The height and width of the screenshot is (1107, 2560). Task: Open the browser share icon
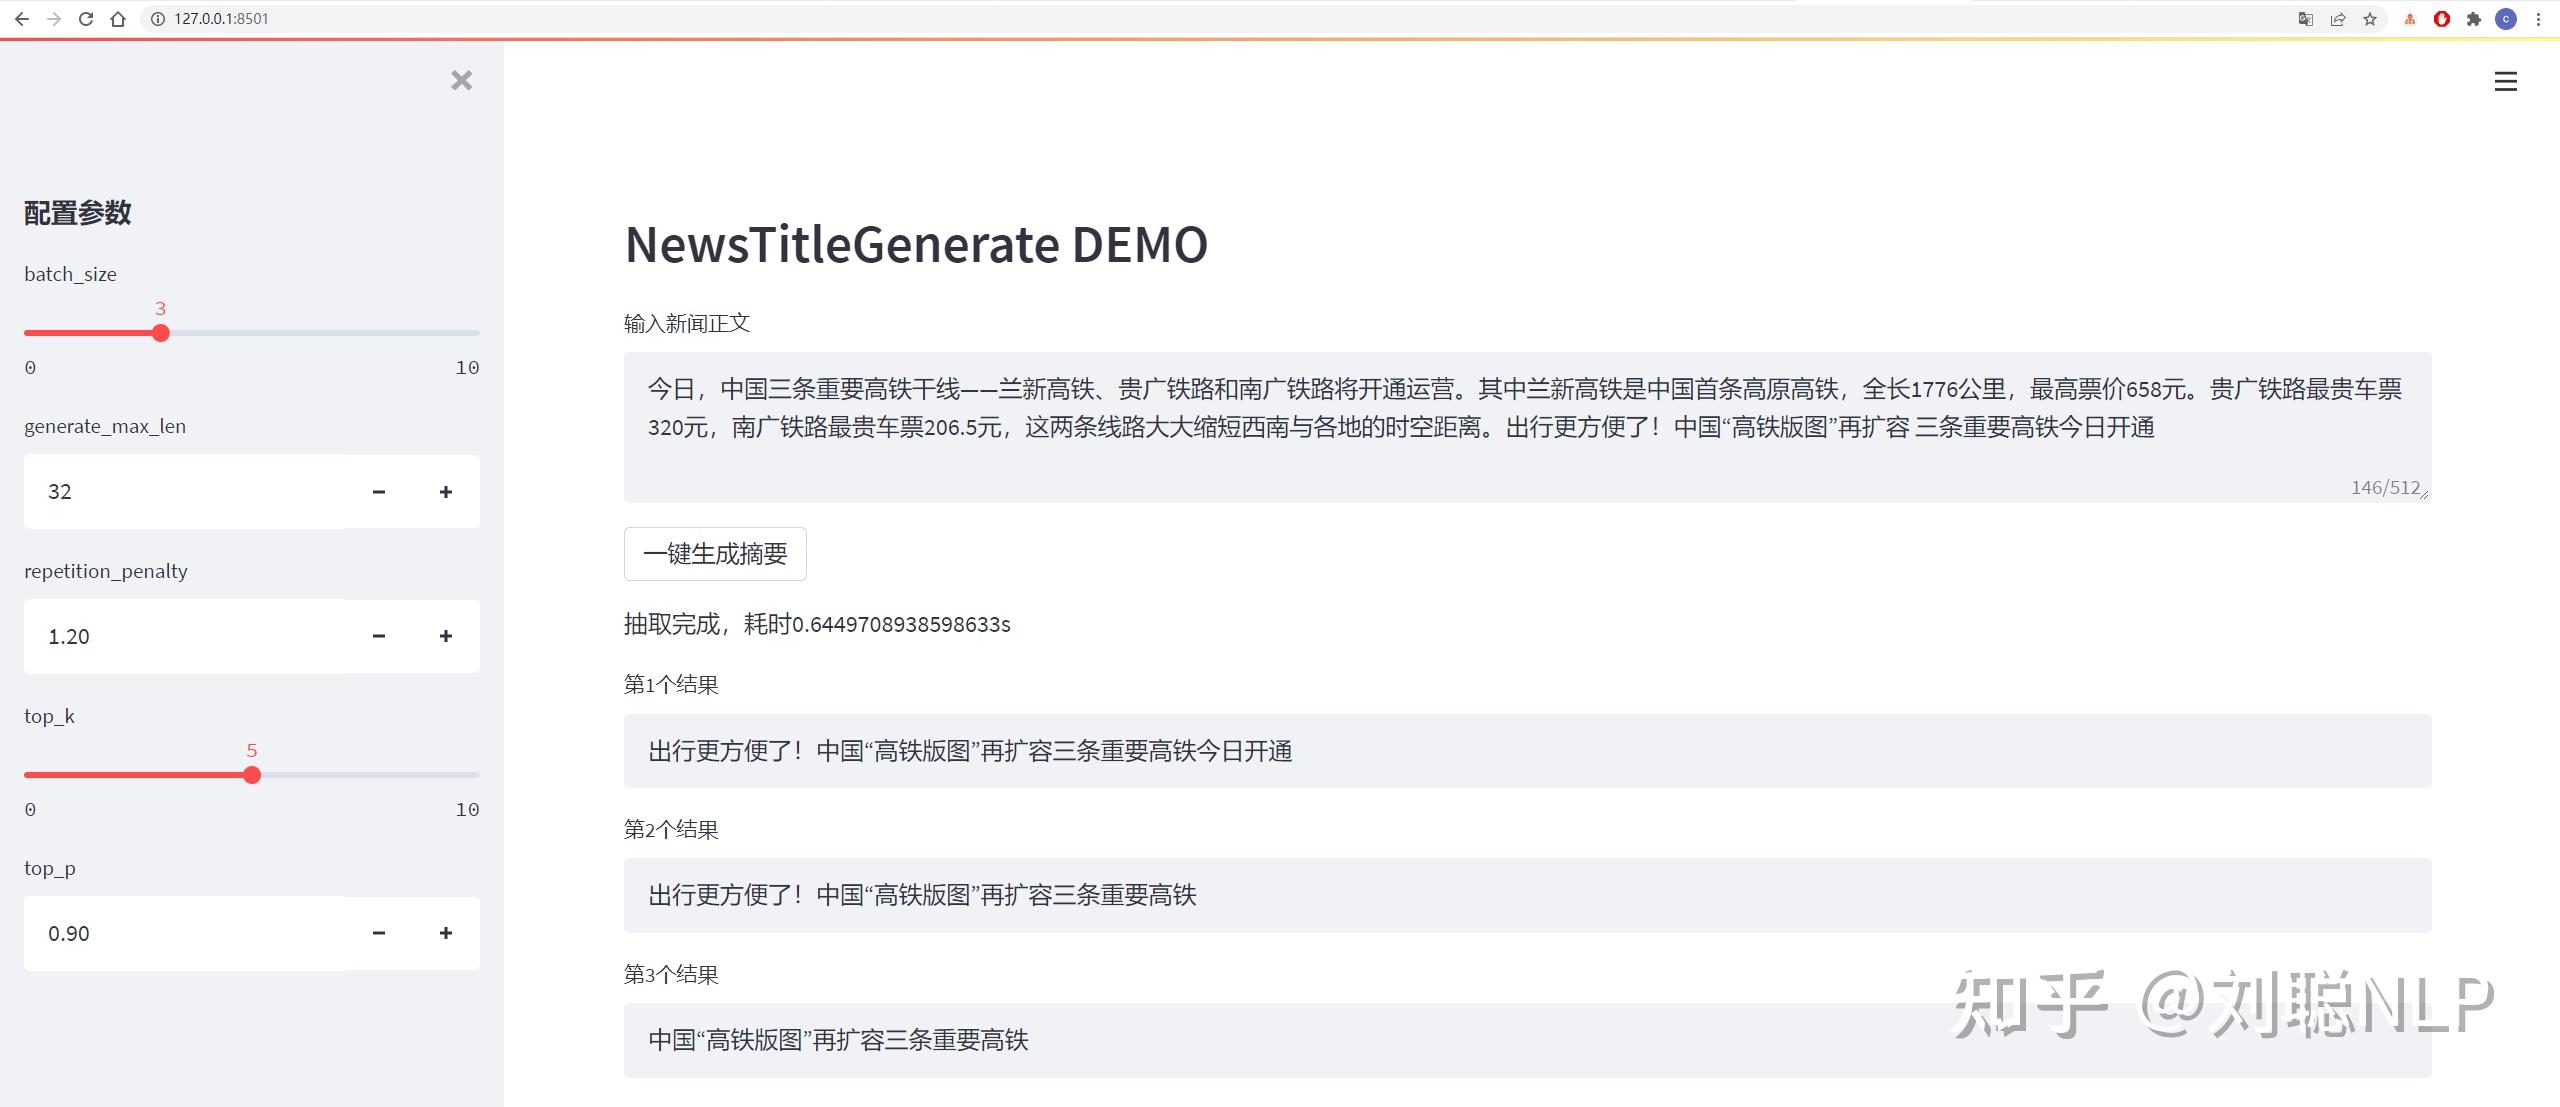tap(2338, 18)
